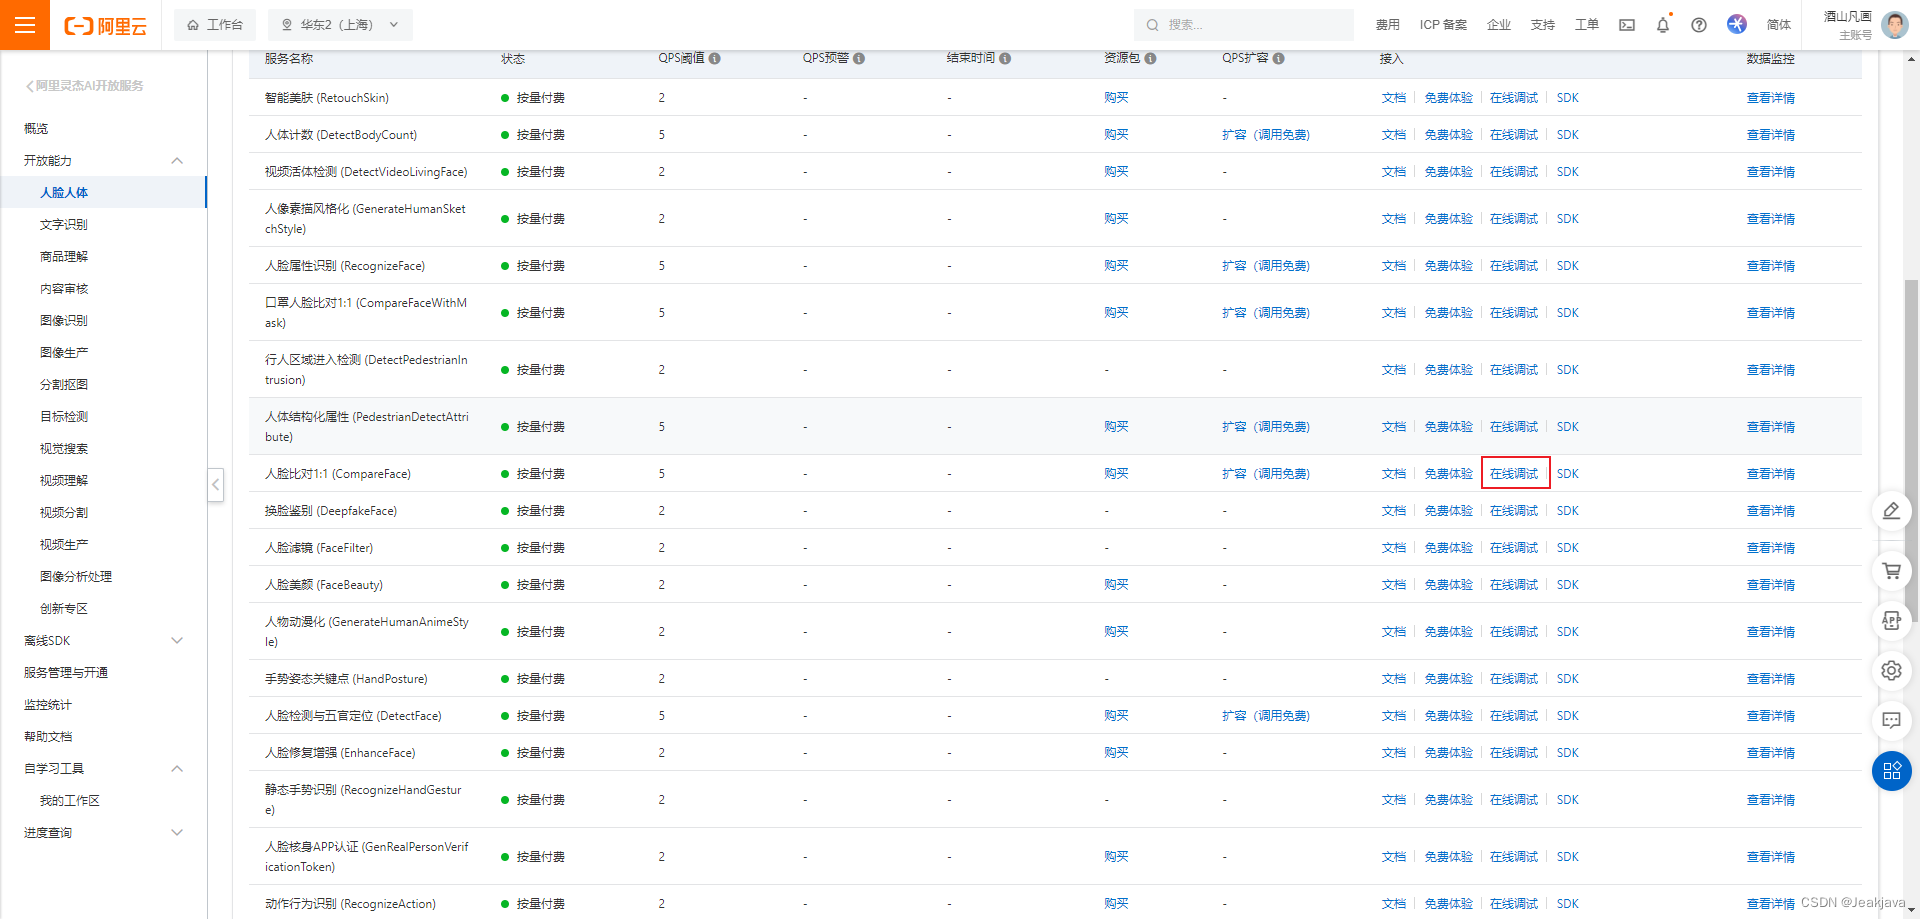Click SDK for RecognizeFace row
This screenshot has height=919, width=1920.
[x=1568, y=266]
